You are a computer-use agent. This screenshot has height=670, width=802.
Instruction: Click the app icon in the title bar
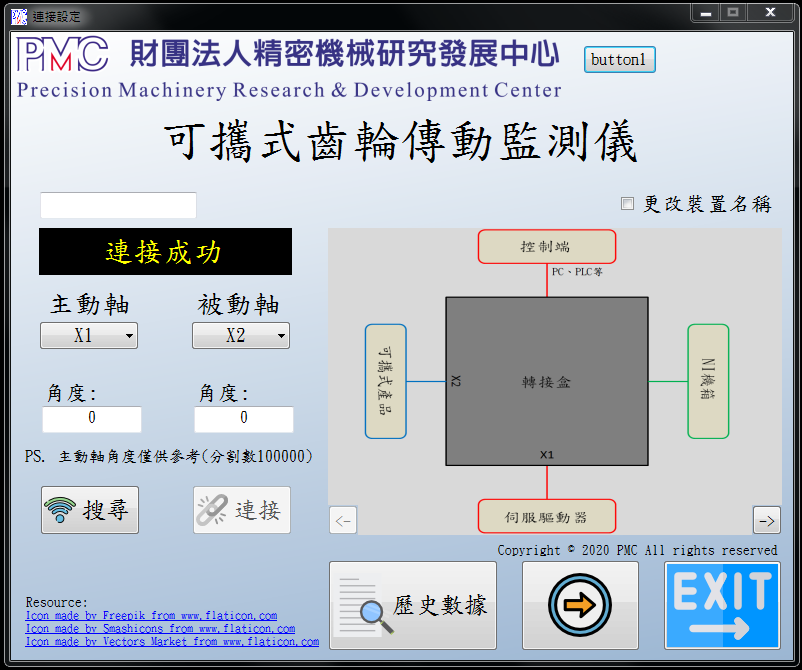[19, 16]
